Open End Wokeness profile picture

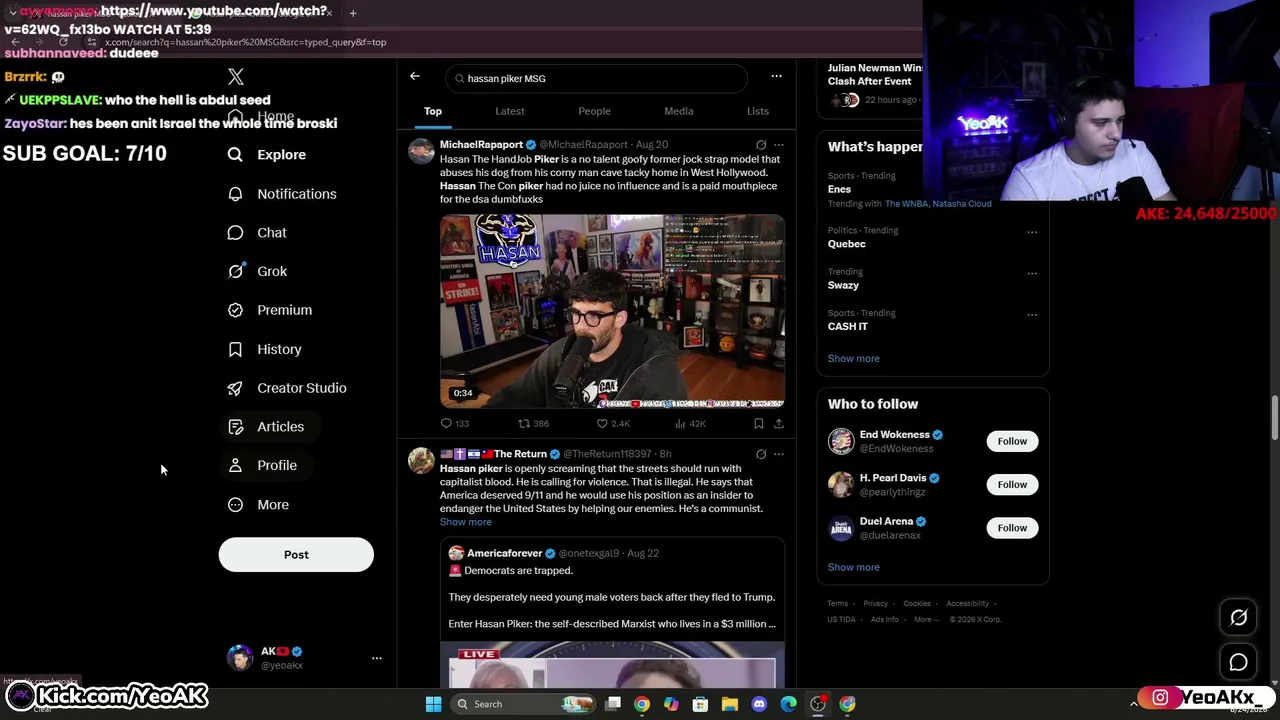841,441
